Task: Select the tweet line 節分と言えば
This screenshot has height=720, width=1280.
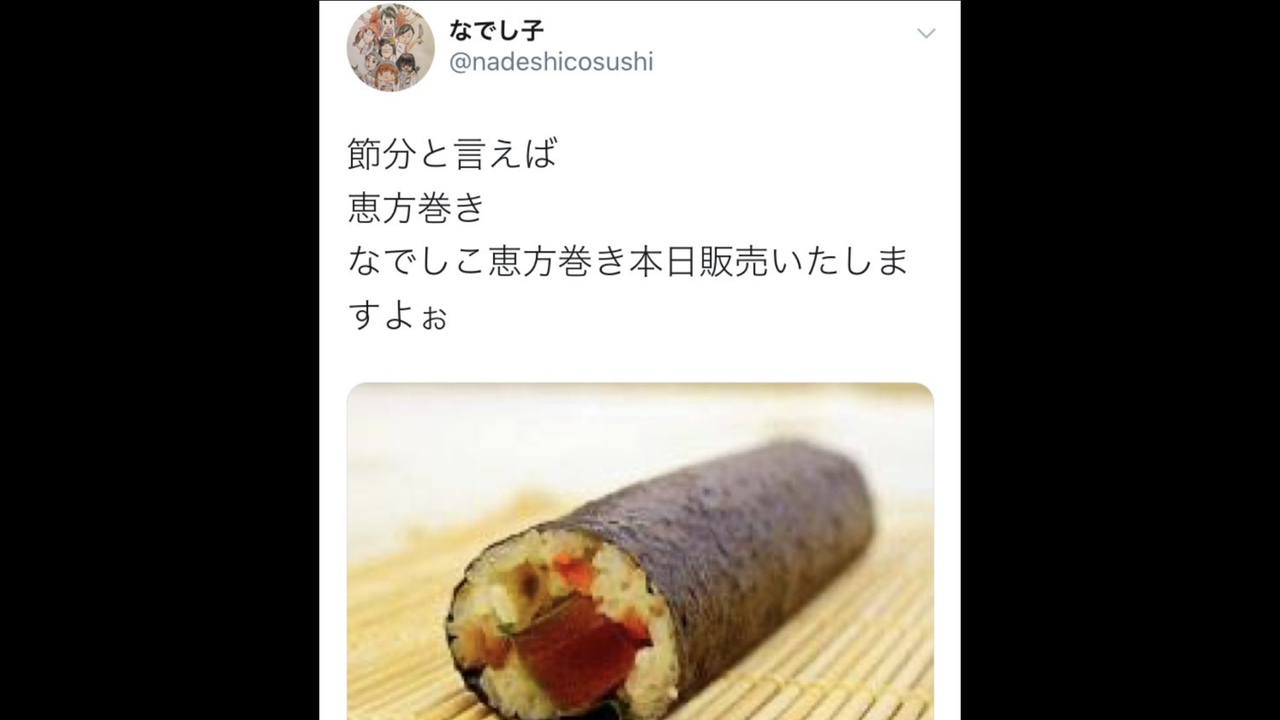Action: pyautogui.click(x=452, y=153)
